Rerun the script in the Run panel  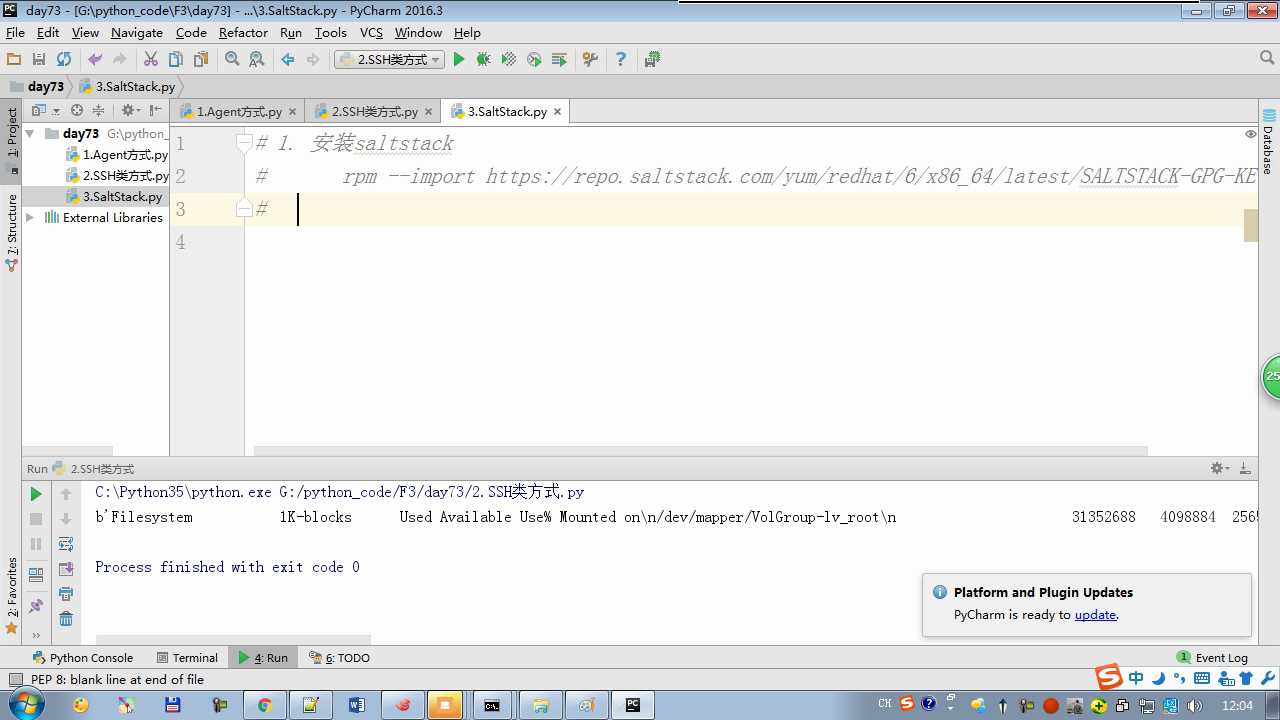36,494
